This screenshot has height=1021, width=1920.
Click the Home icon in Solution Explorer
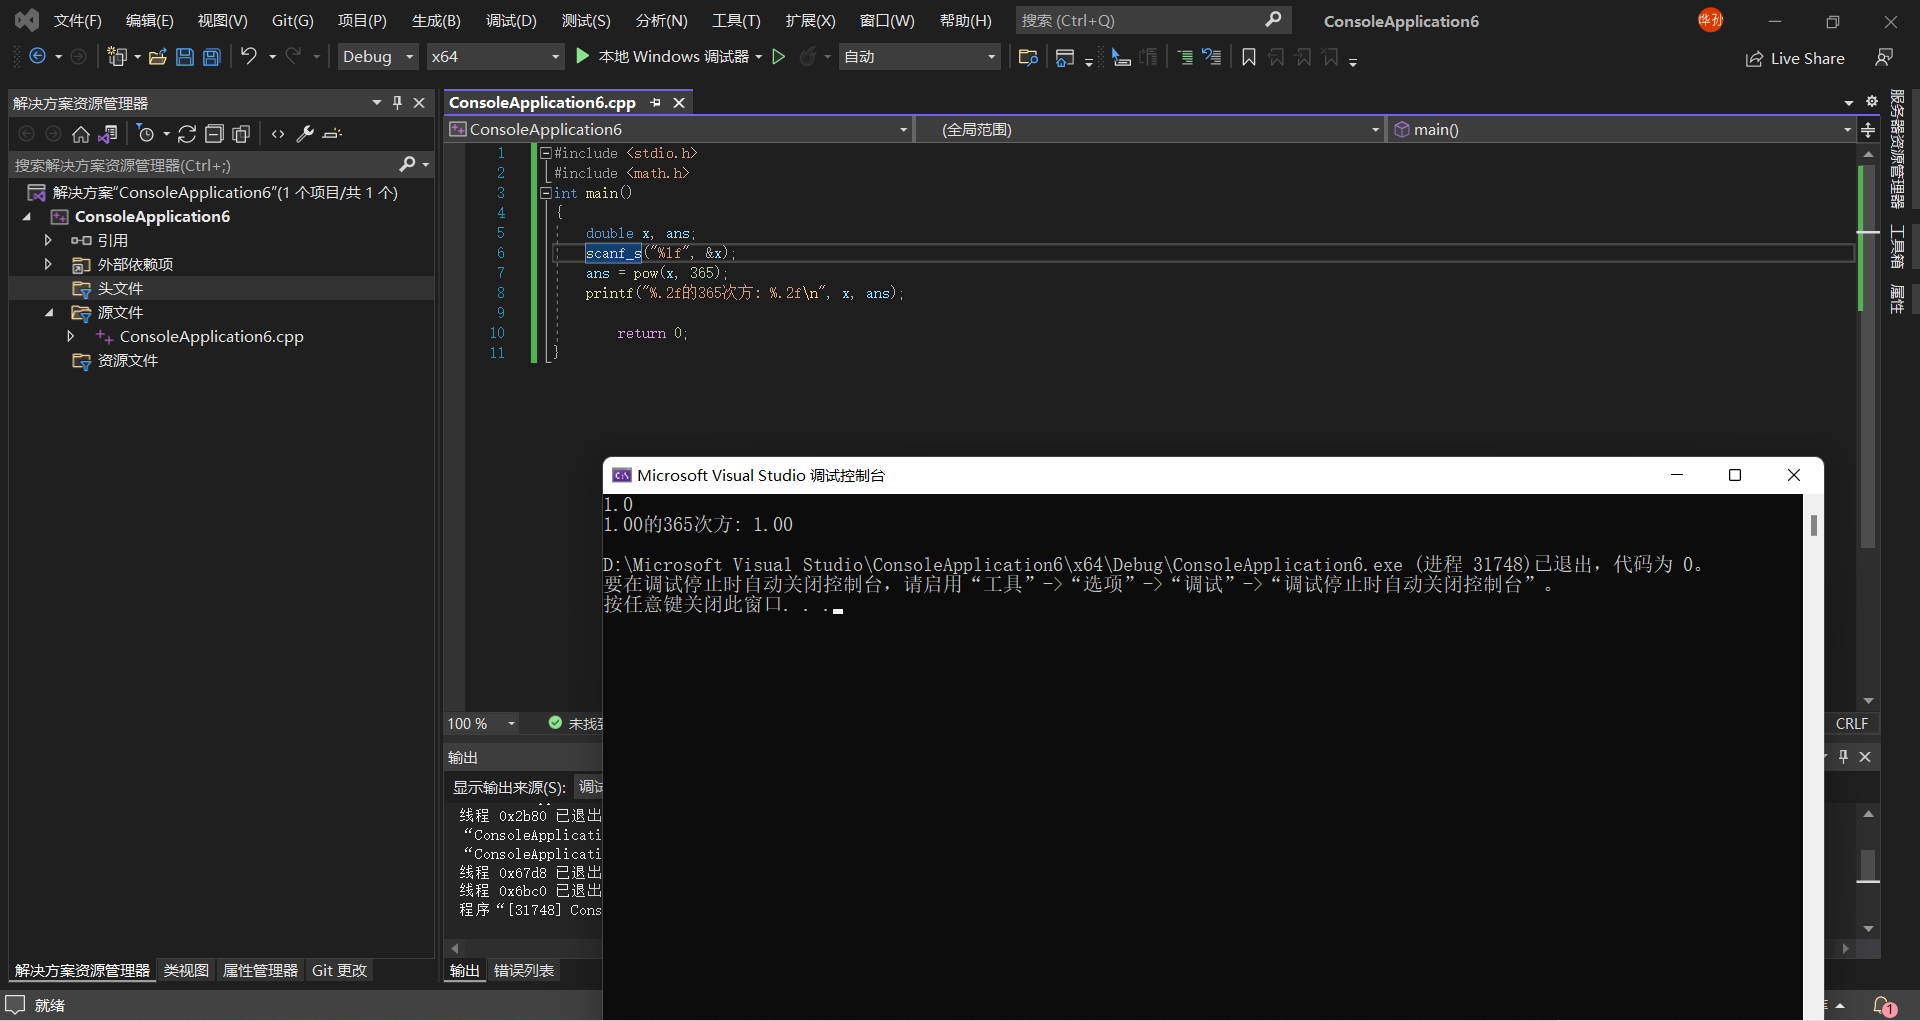tap(81, 134)
